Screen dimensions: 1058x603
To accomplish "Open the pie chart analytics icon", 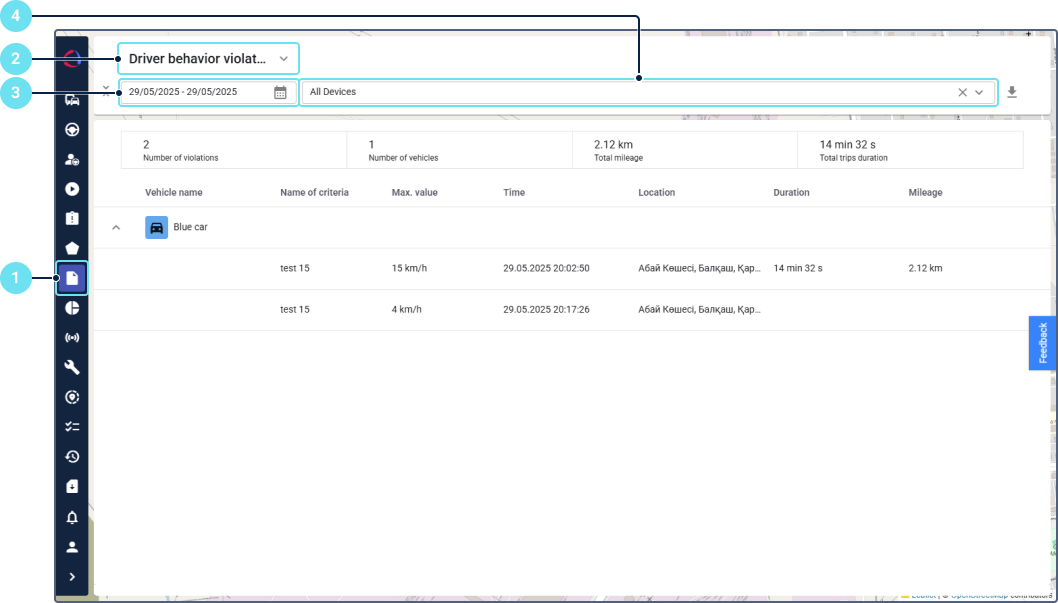I will (x=72, y=308).
